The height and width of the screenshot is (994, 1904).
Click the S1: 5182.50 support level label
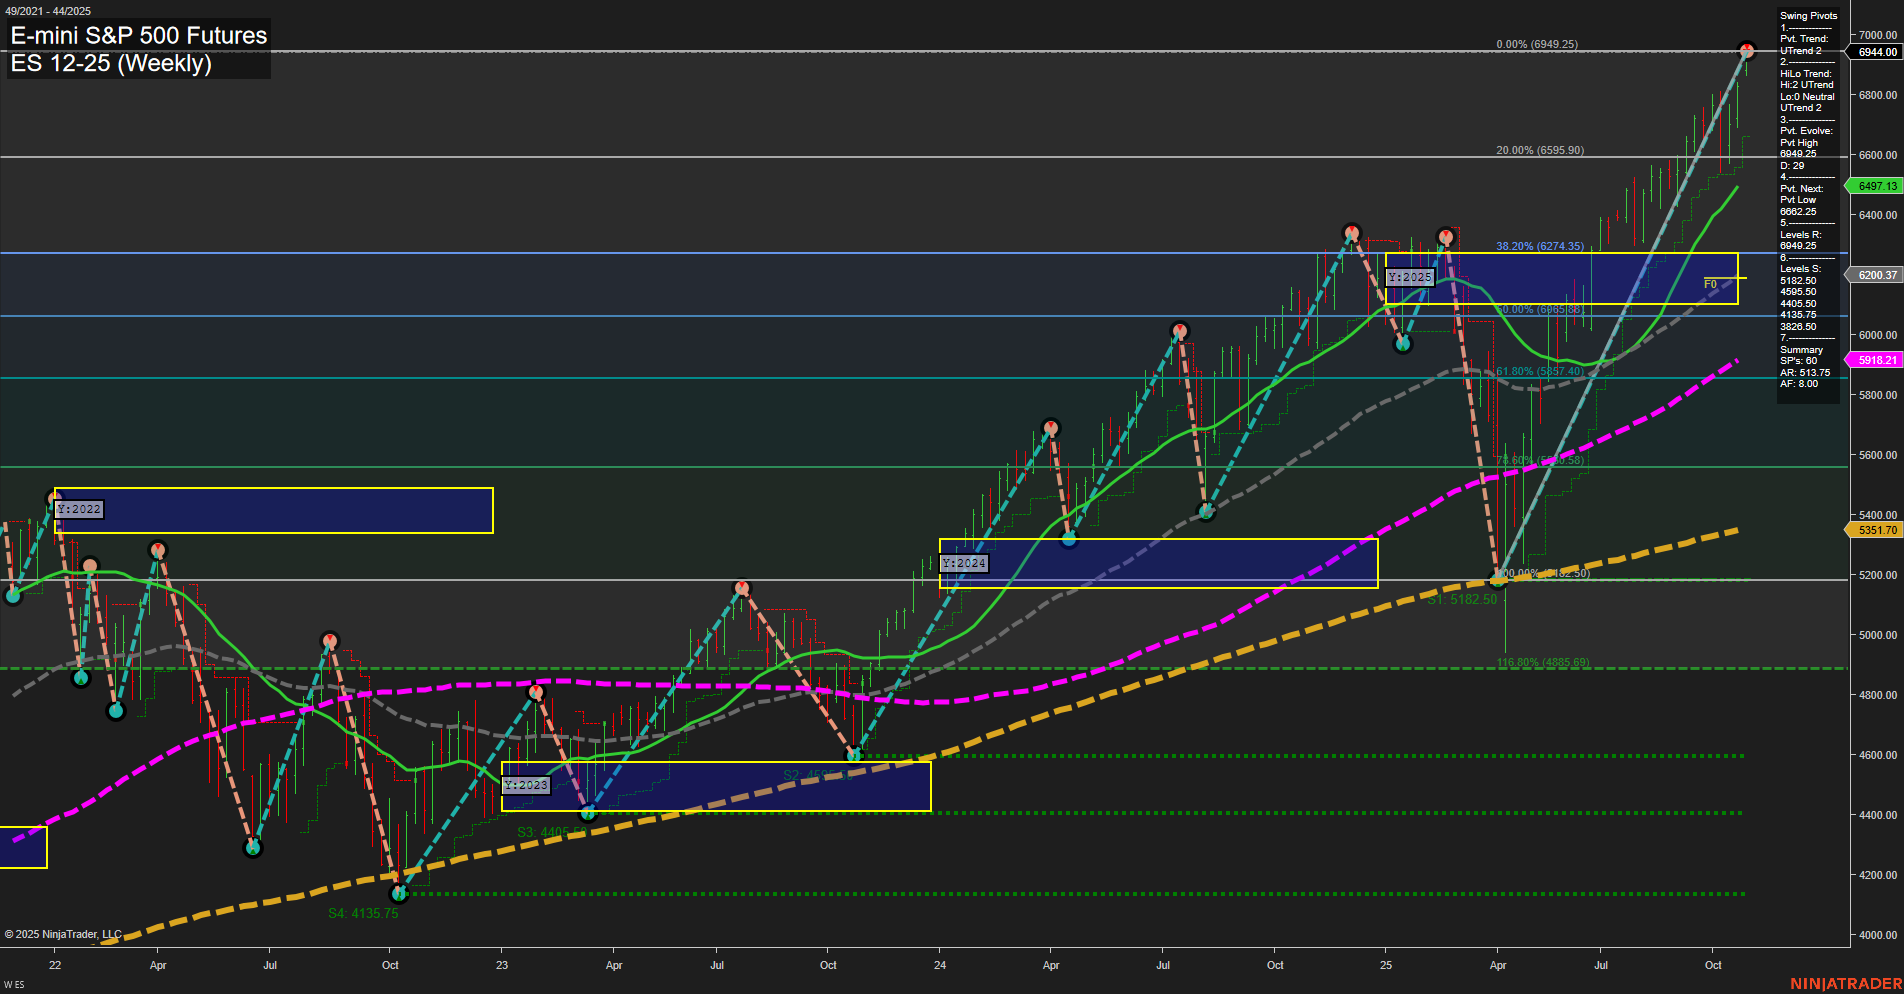1461,599
